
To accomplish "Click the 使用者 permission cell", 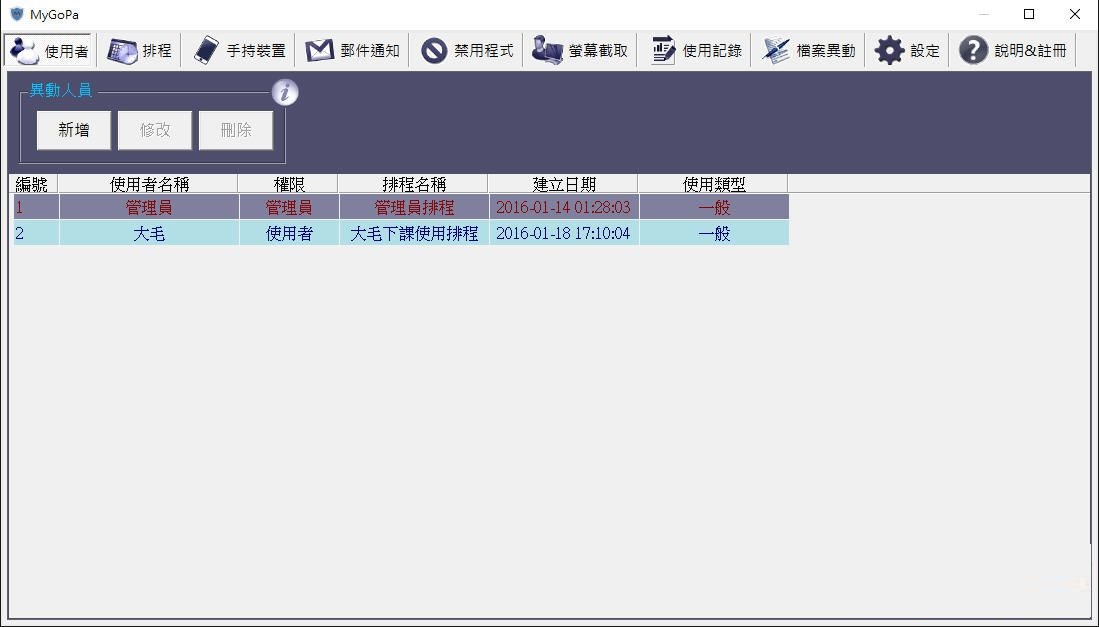I will (x=289, y=233).
